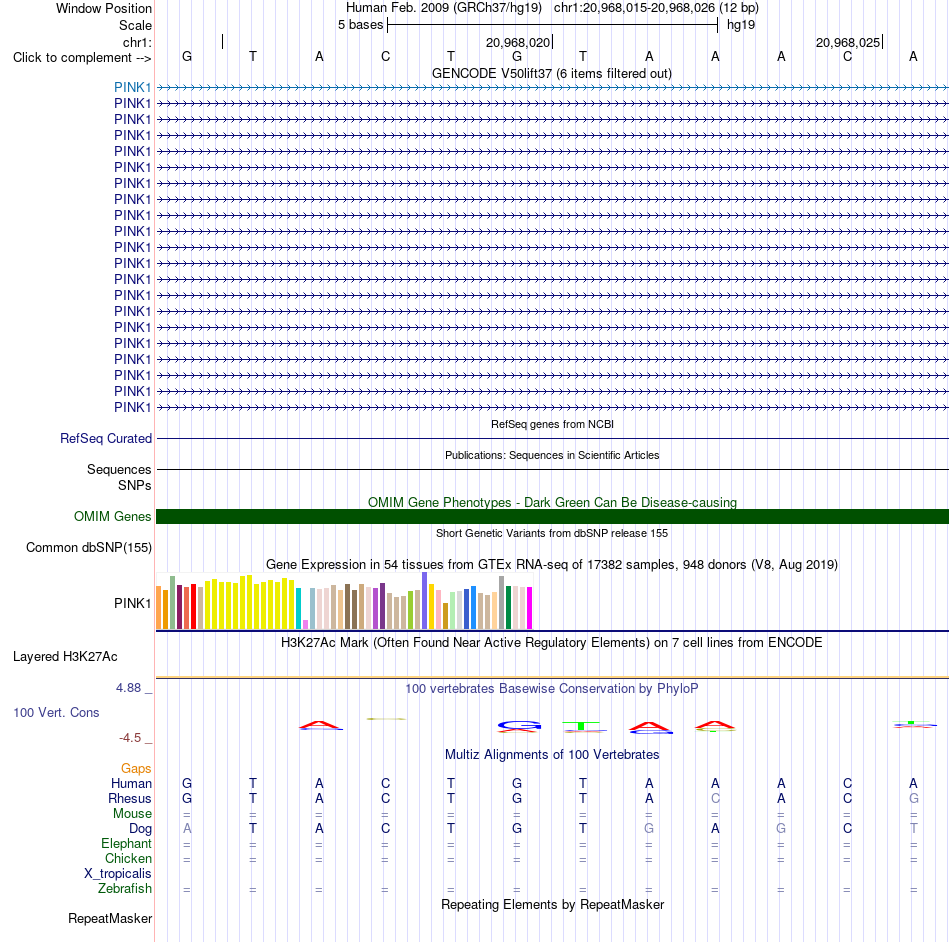Click the chr1: ruler label

click(137, 42)
